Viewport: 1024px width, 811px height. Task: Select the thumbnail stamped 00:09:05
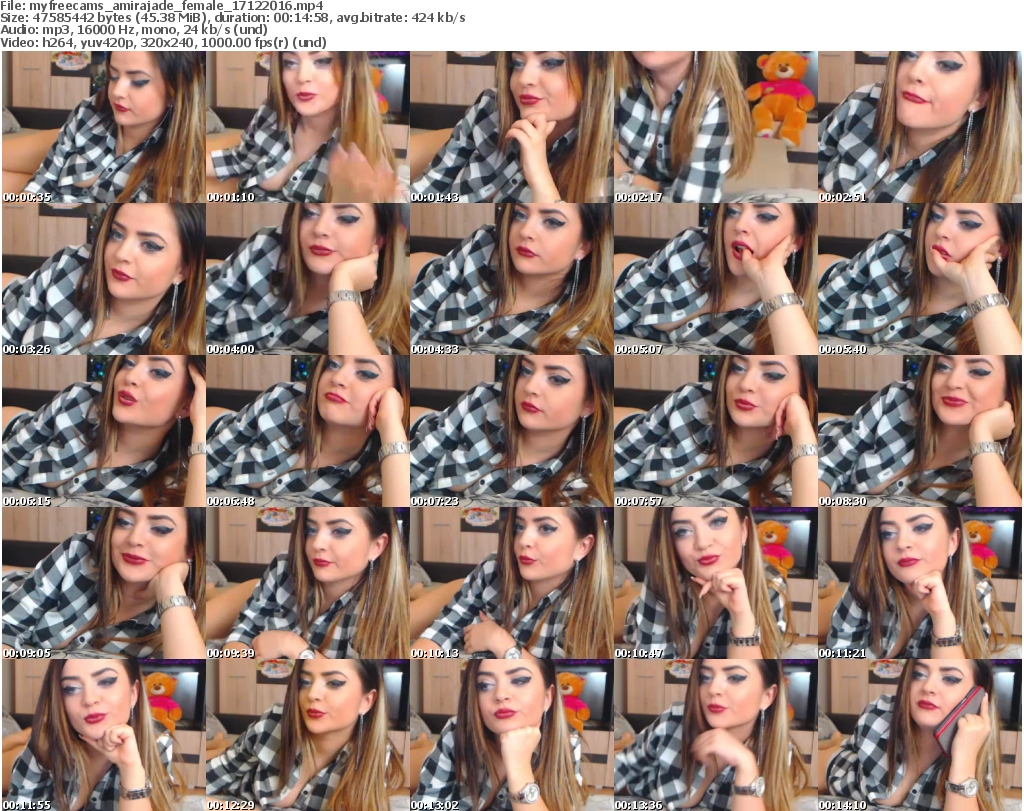coord(104,584)
